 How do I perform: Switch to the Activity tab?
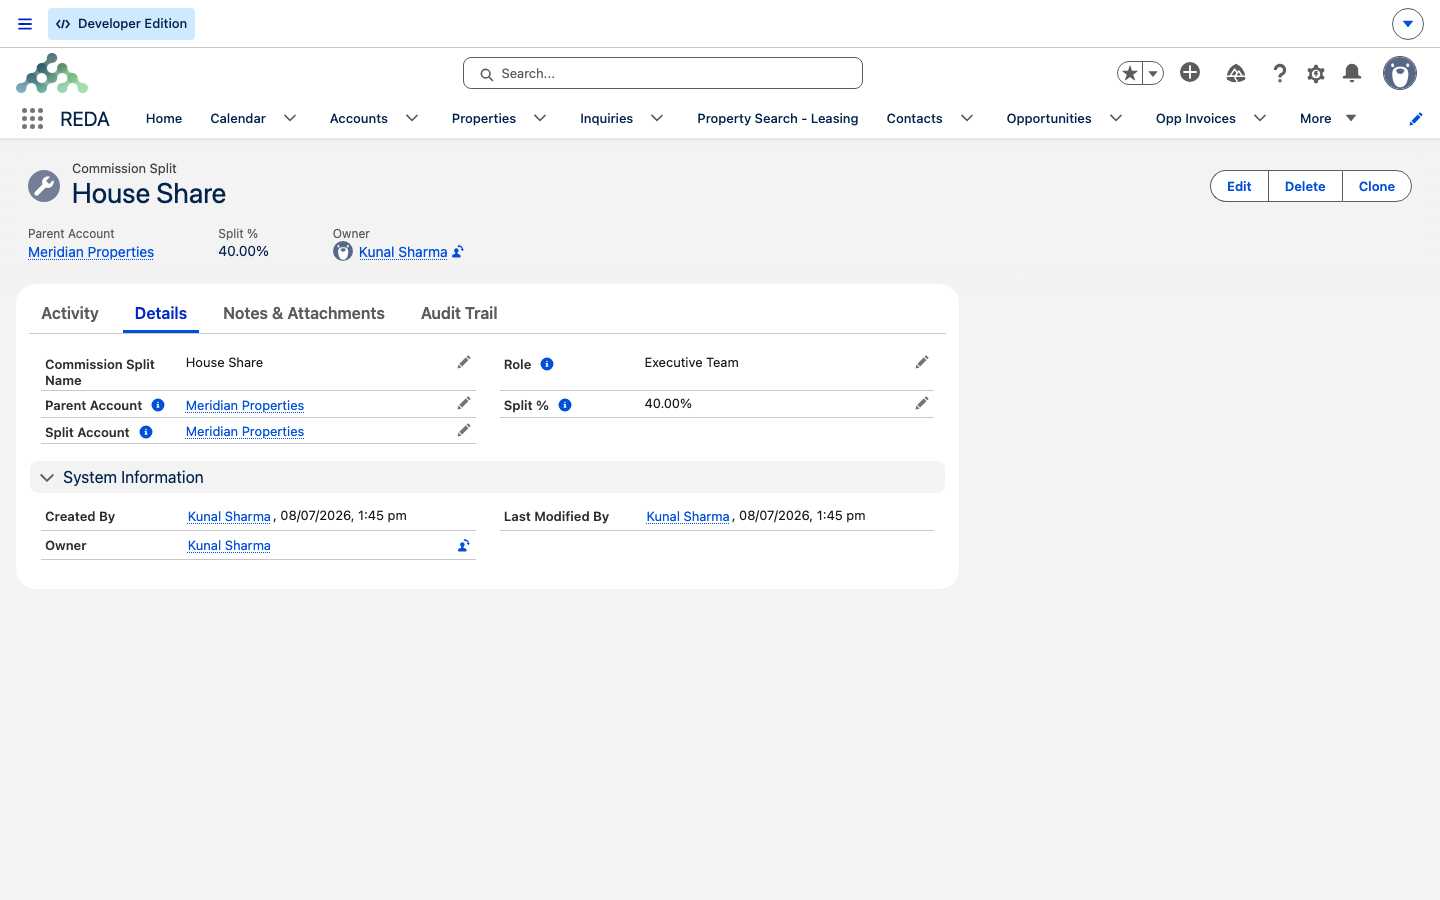[x=70, y=313]
